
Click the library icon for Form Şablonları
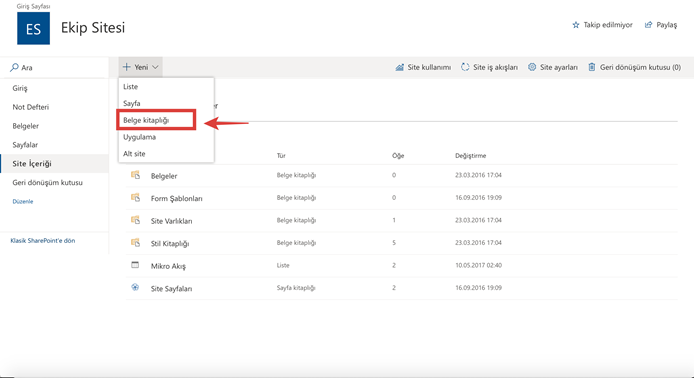point(135,197)
